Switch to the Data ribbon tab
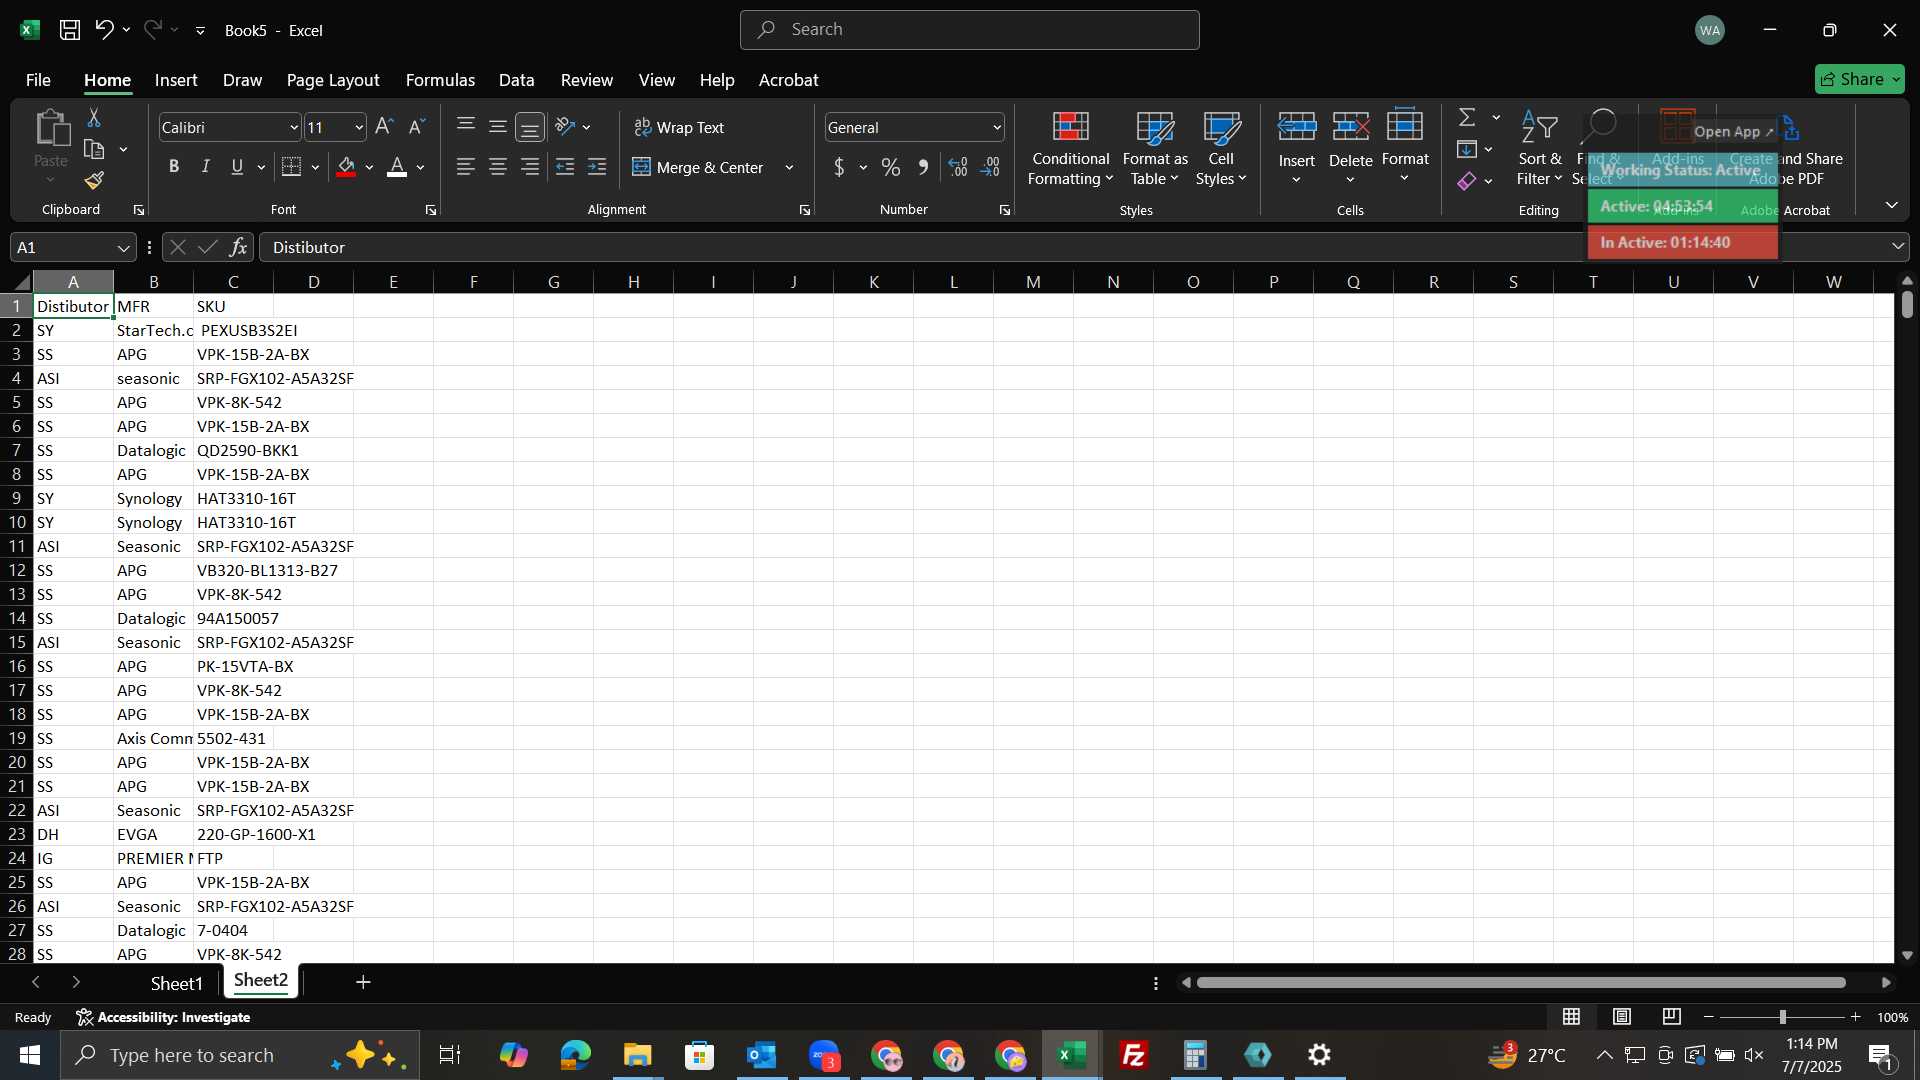 pyautogui.click(x=516, y=80)
